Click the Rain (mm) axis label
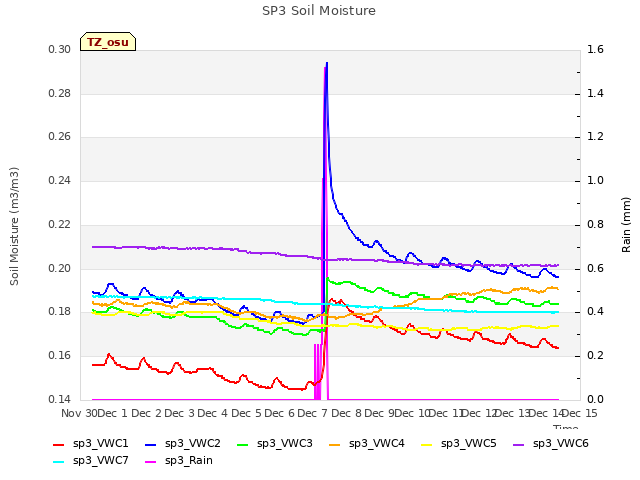This screenshot has height=480, width=640. [626, 225]
